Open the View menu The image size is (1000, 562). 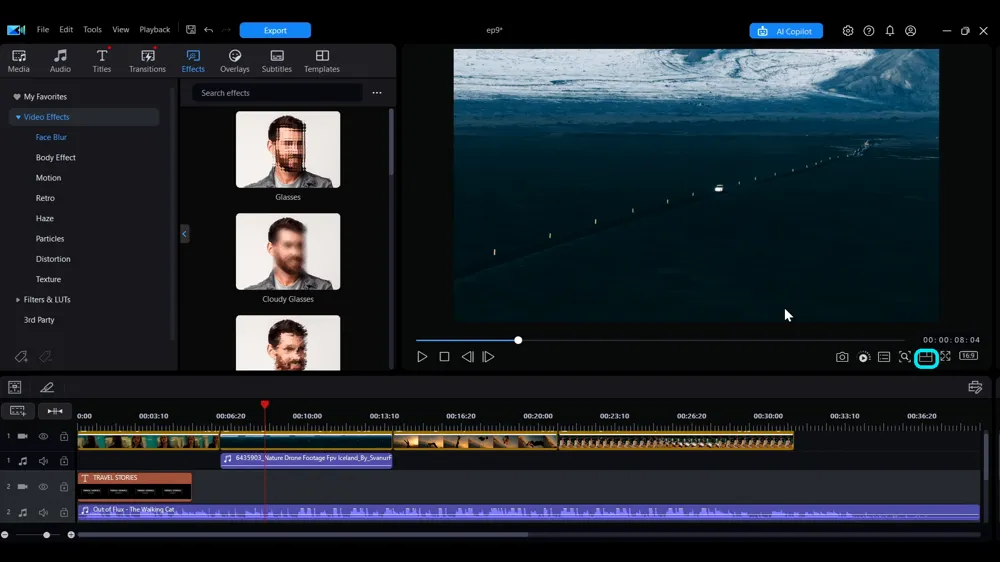121,29
